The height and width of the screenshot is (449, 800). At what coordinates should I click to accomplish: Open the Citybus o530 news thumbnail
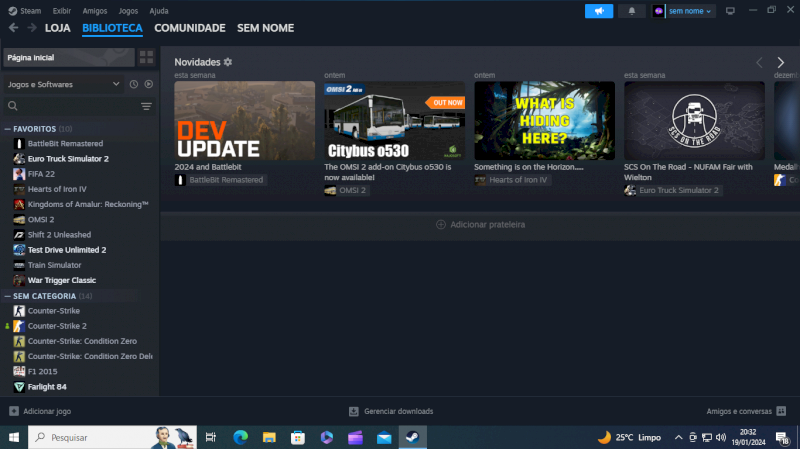click(394, 120)
